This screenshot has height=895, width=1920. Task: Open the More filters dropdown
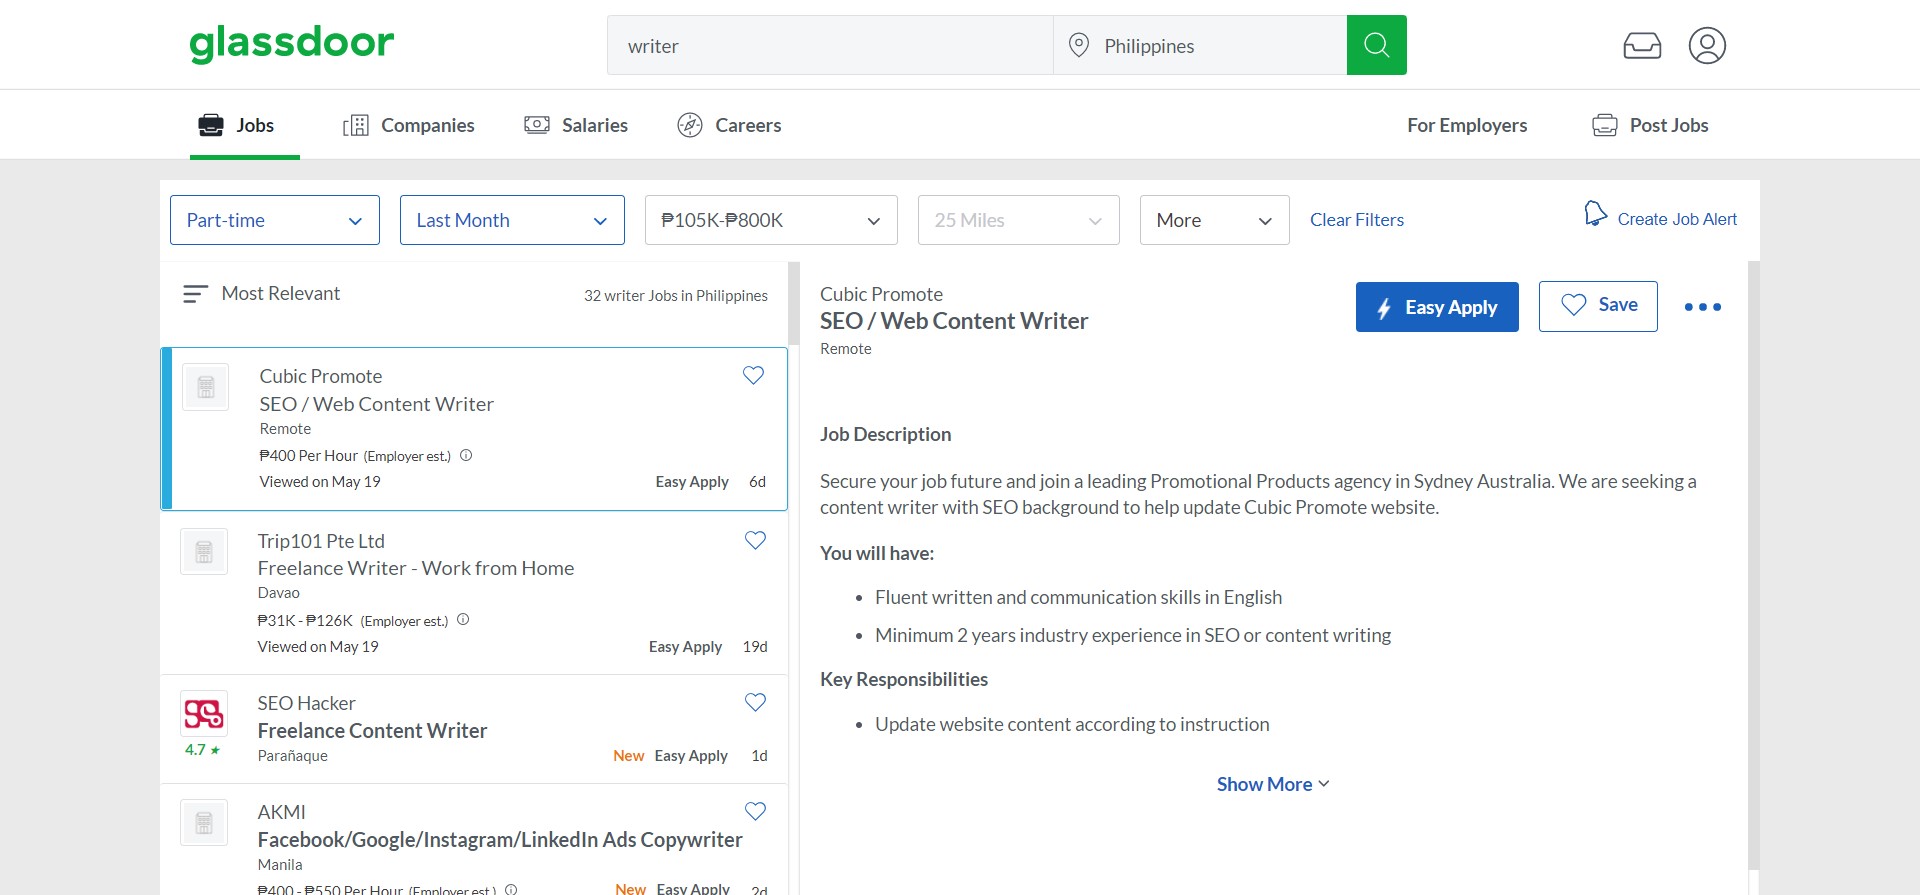pyautogui.click(x=1214, y=220)
